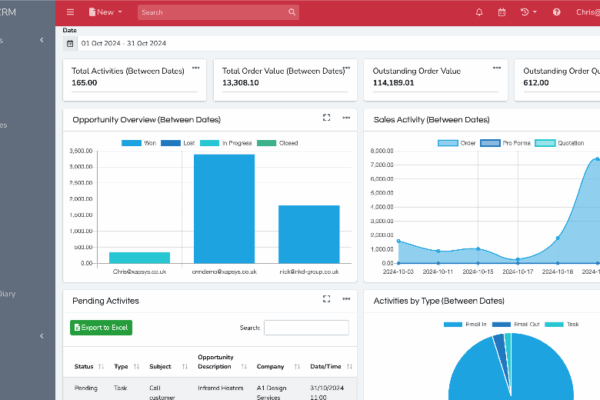Open options for Outstanding Order Value card
The height and width of the screenshot is (400, 600).
click(497, 68)
